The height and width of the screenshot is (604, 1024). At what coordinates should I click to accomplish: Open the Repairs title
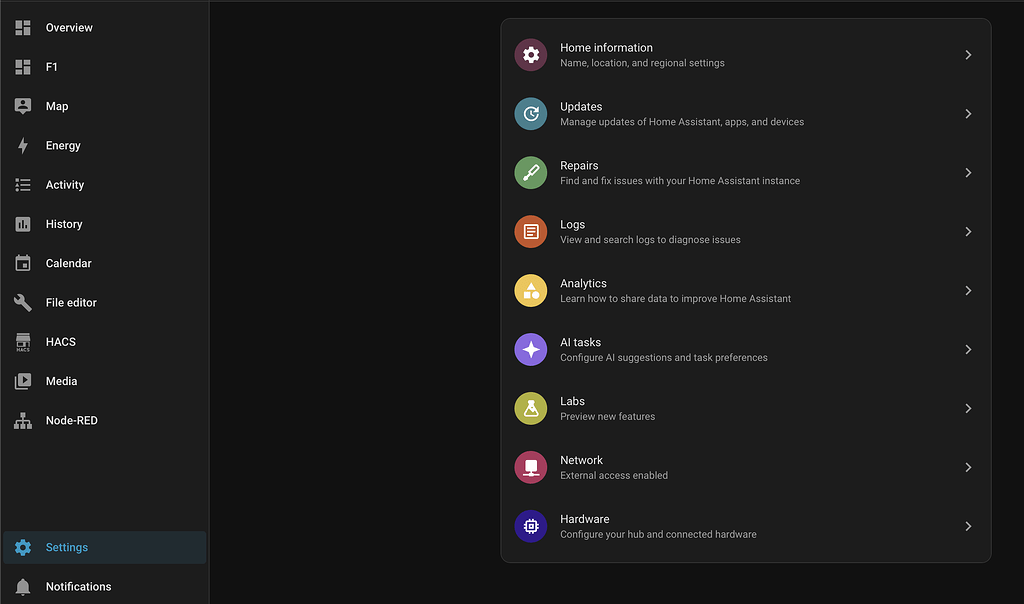coord(579,165)
